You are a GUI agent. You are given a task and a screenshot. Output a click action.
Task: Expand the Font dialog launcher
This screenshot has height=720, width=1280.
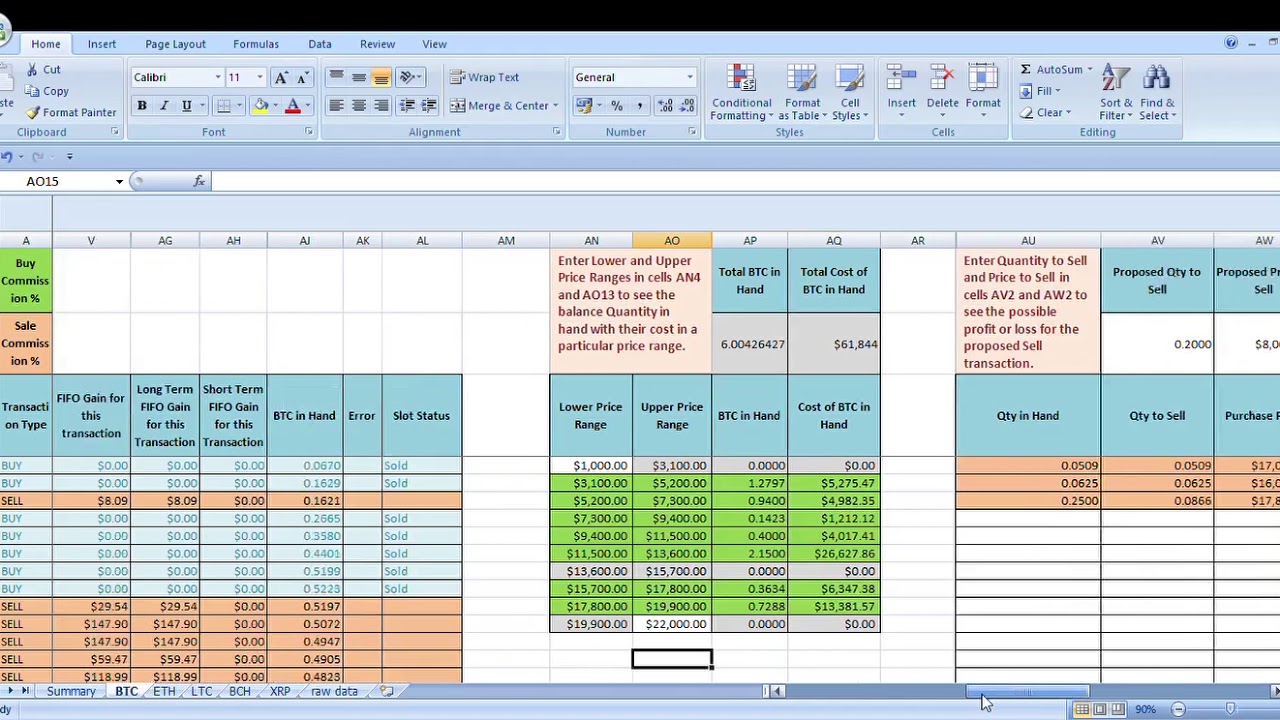click(x=308, y=132)
